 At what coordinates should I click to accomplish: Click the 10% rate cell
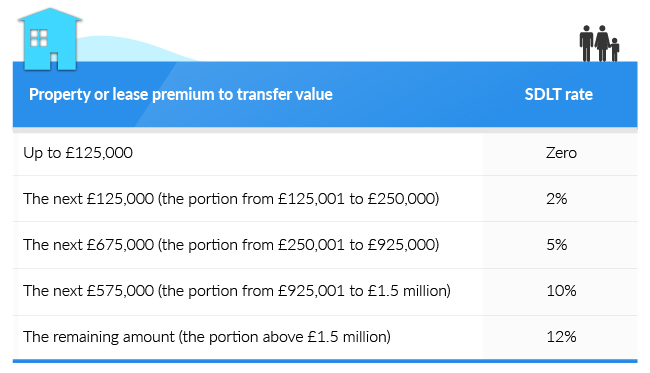(x=561, y=291)
